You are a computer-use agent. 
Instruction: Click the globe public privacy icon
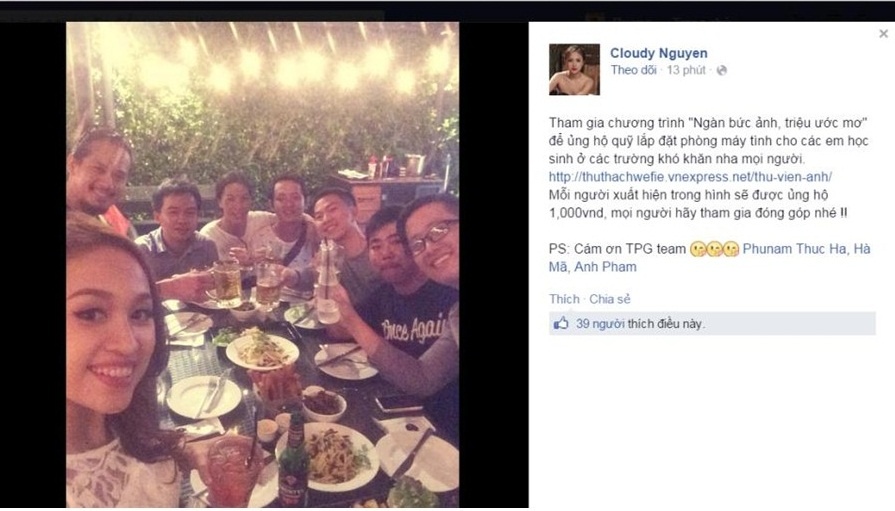coord(721,70)
